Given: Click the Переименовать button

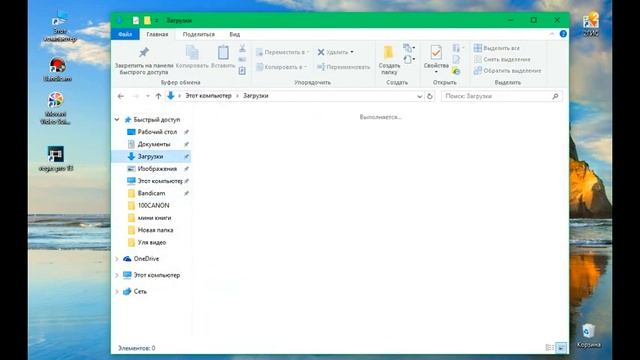Looking at the screenshot, I should click(x=343, y=67).
